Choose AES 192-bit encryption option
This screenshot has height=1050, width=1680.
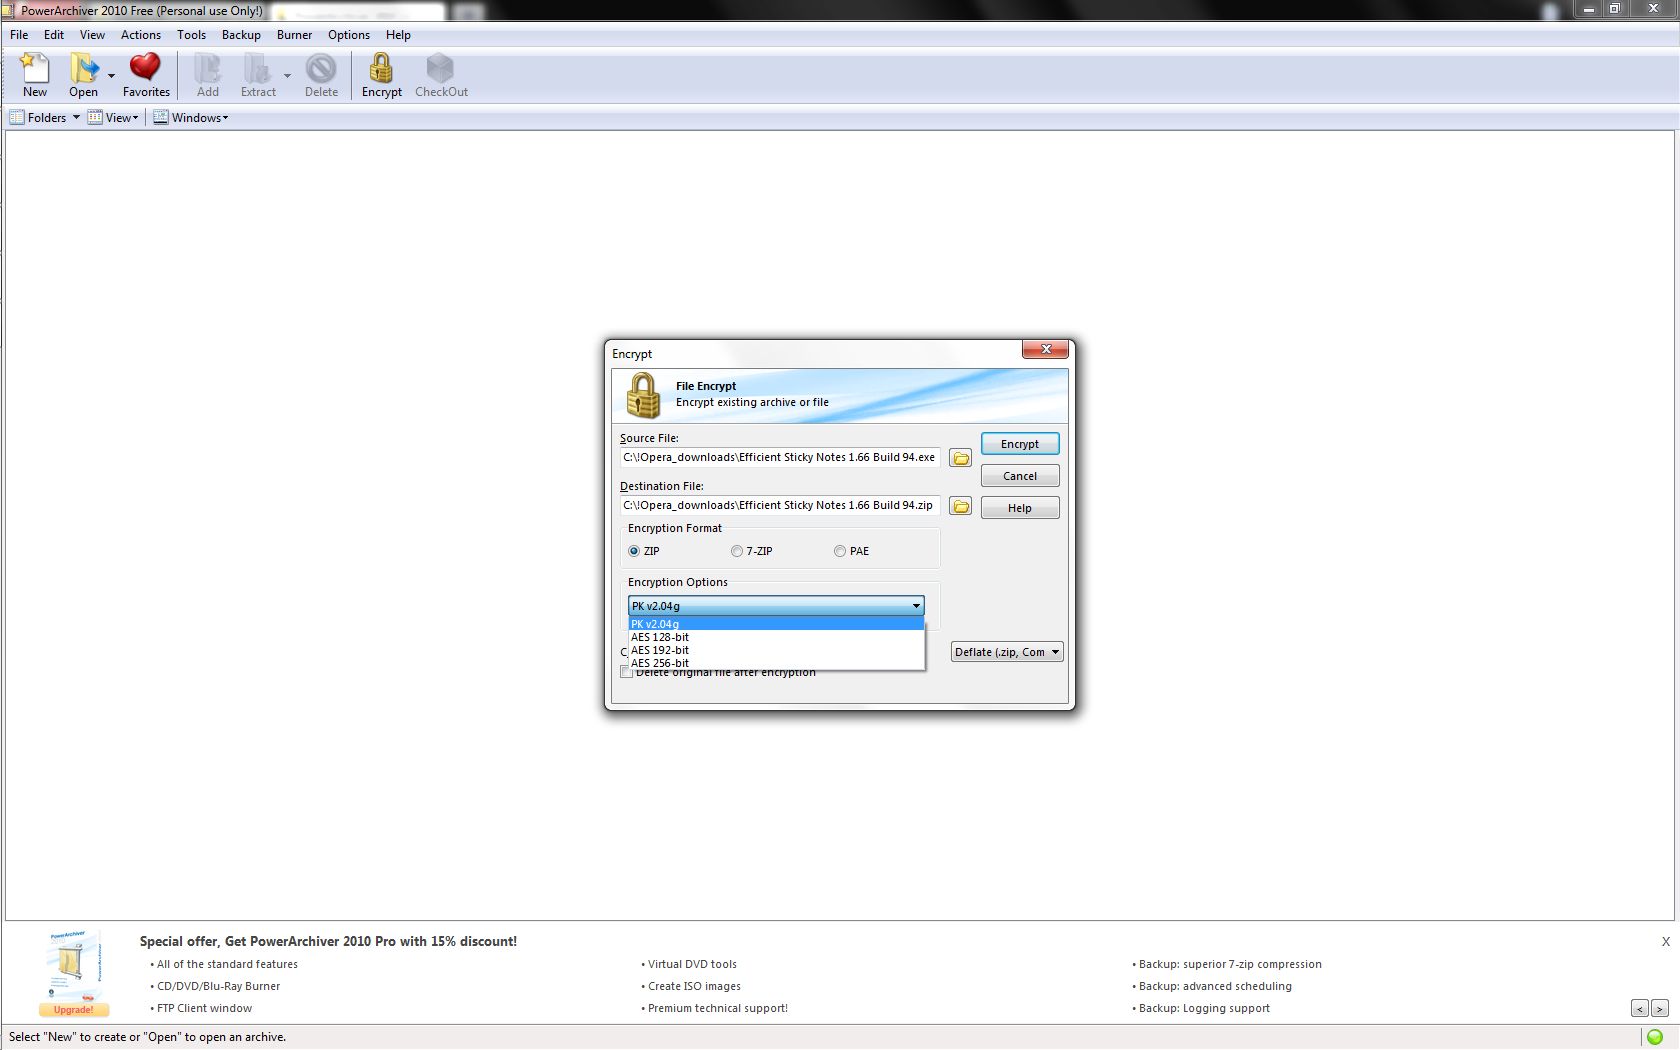coord(776,650)
